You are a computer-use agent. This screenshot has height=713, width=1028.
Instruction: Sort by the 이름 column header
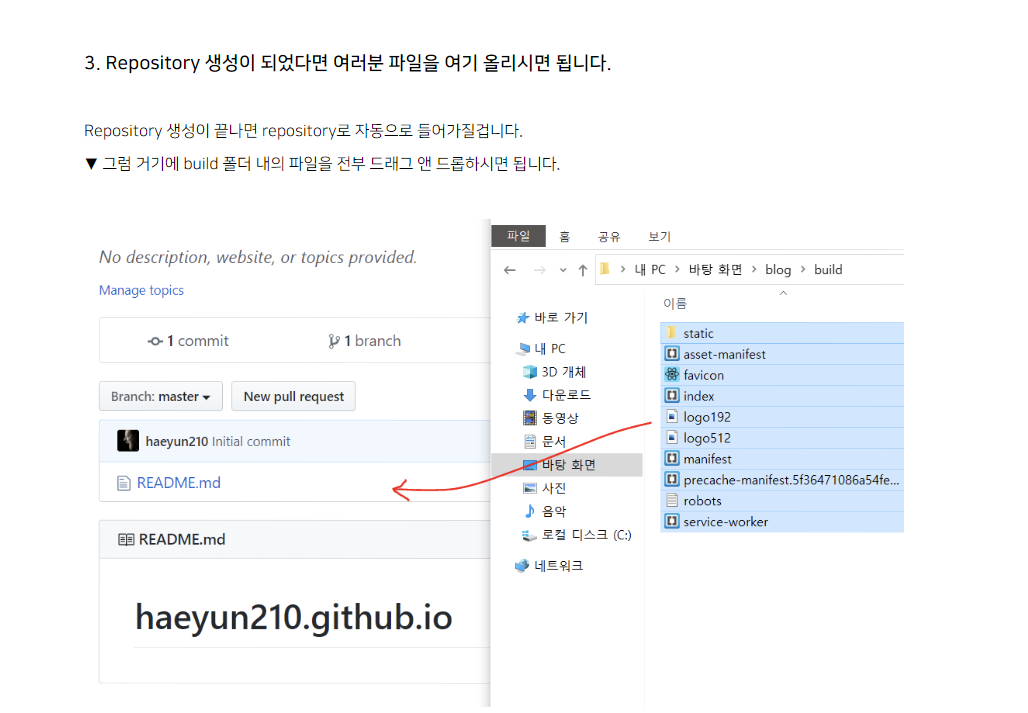675,303
